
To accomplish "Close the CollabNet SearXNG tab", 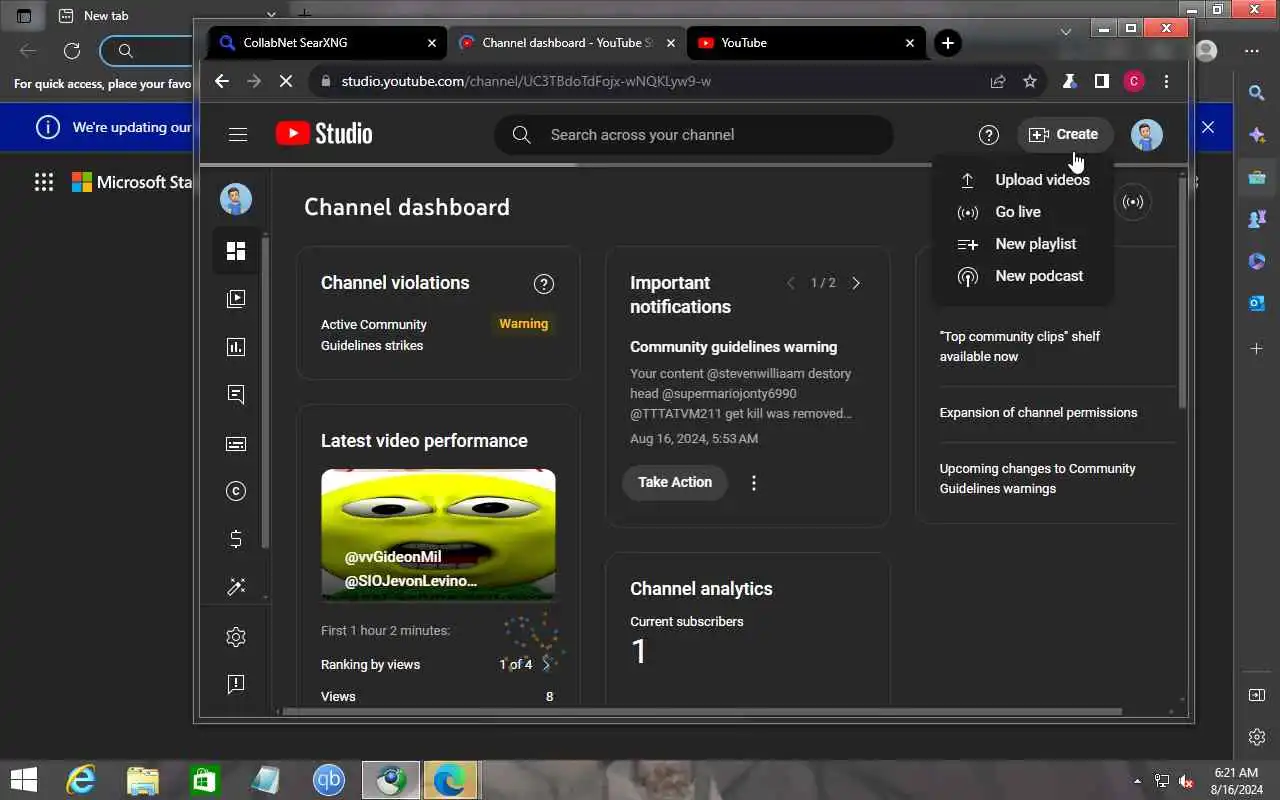I will pos(432,43).
